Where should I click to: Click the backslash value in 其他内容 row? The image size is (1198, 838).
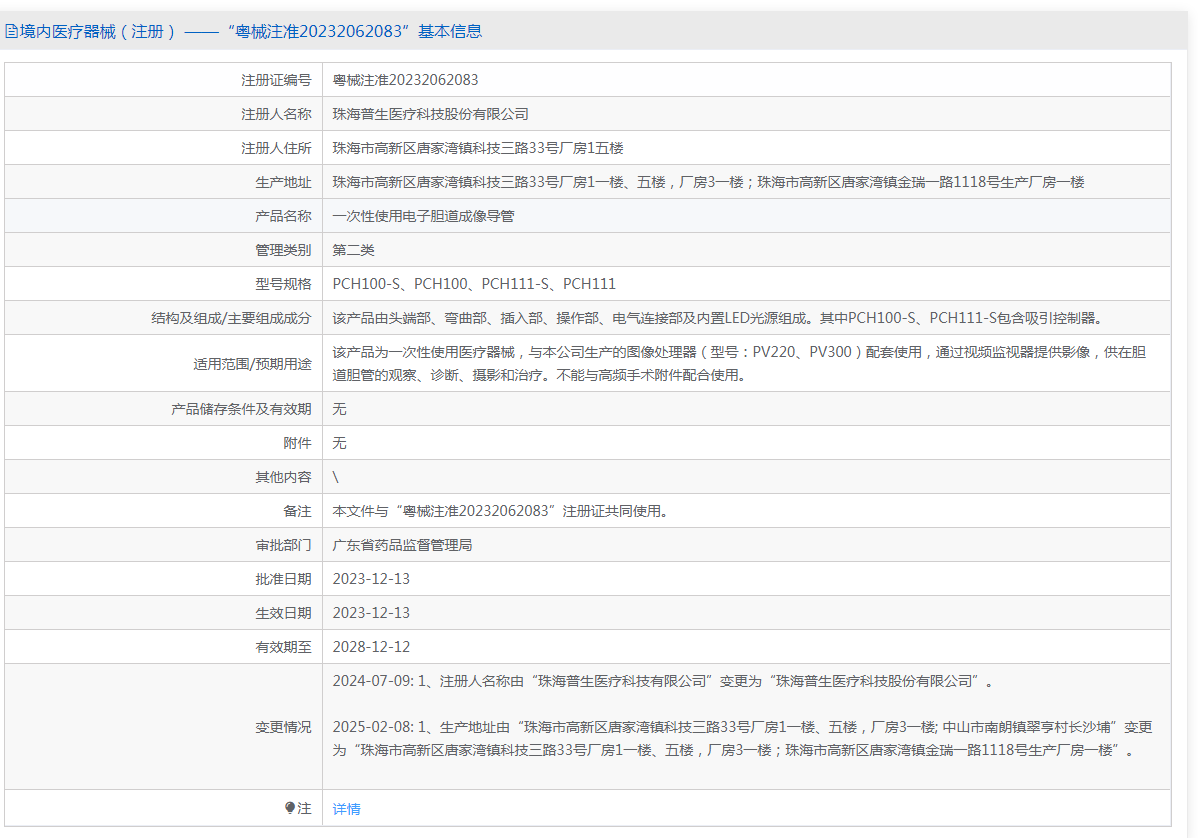click(x=335, y=477)
